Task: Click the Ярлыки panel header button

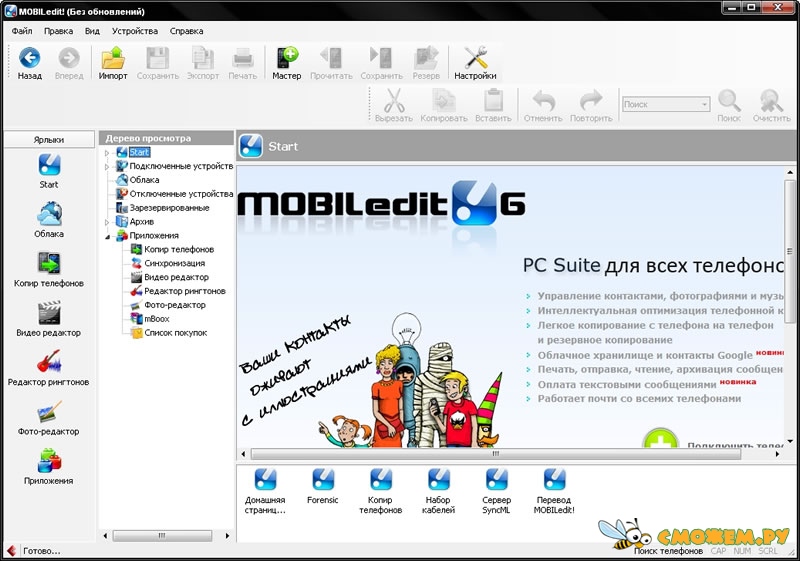Action: (49, 139)
